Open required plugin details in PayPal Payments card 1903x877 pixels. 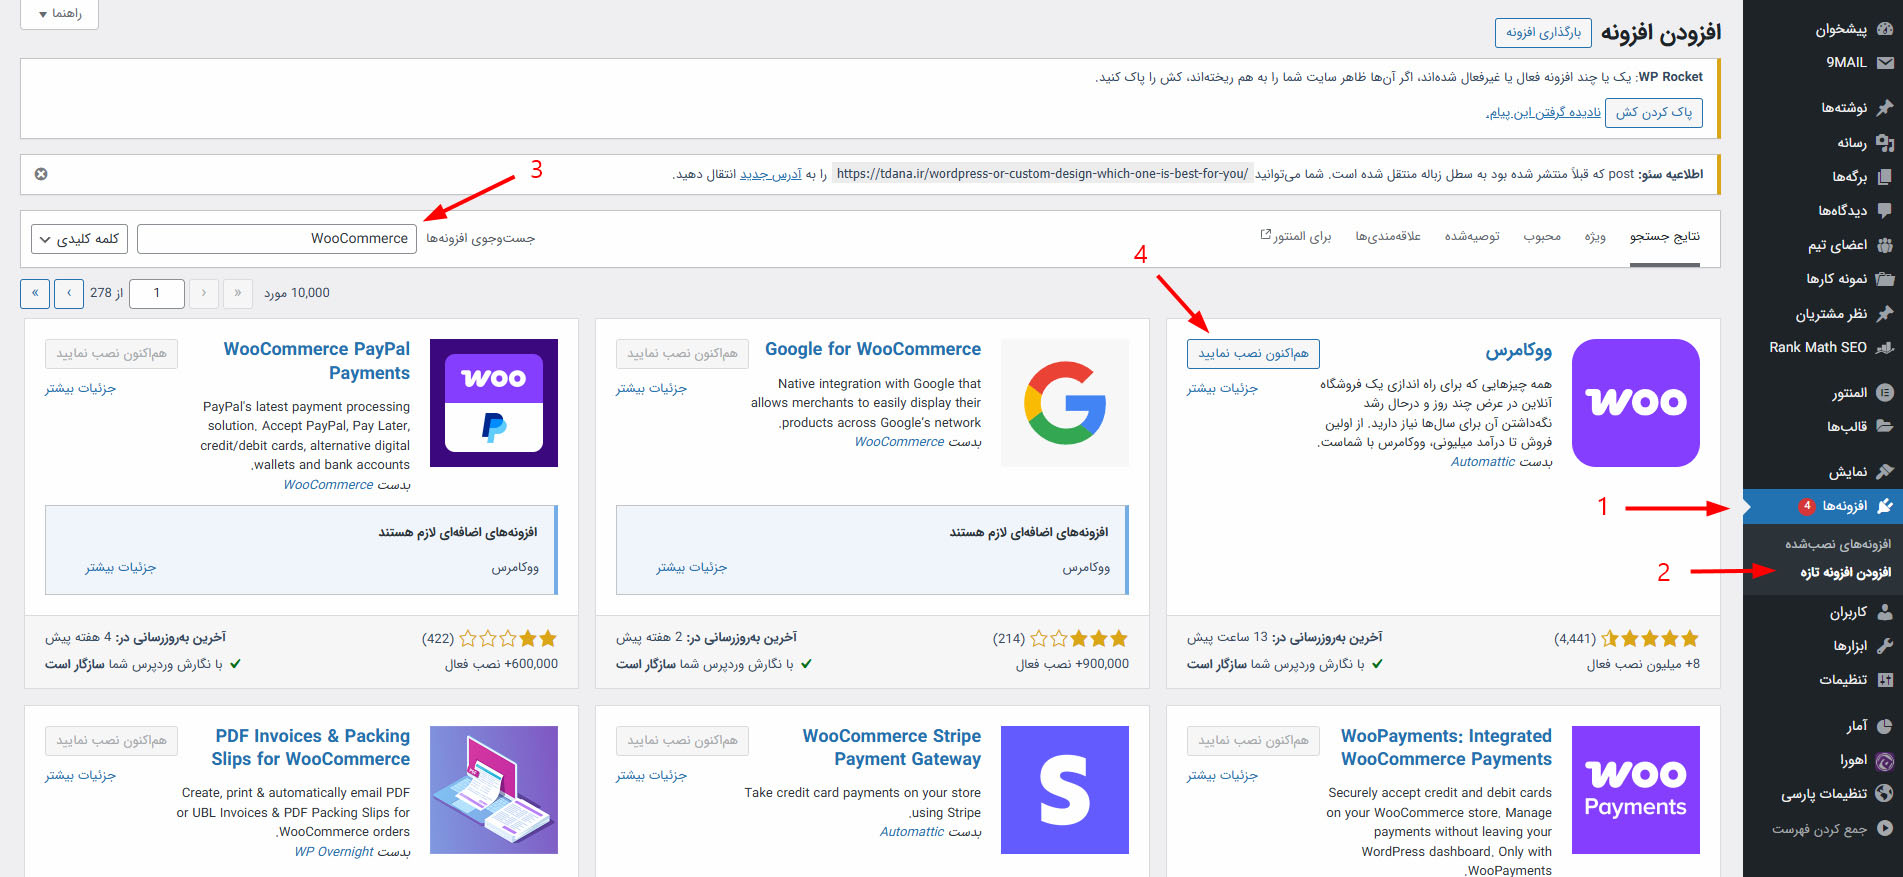click(x=120, y=567)
